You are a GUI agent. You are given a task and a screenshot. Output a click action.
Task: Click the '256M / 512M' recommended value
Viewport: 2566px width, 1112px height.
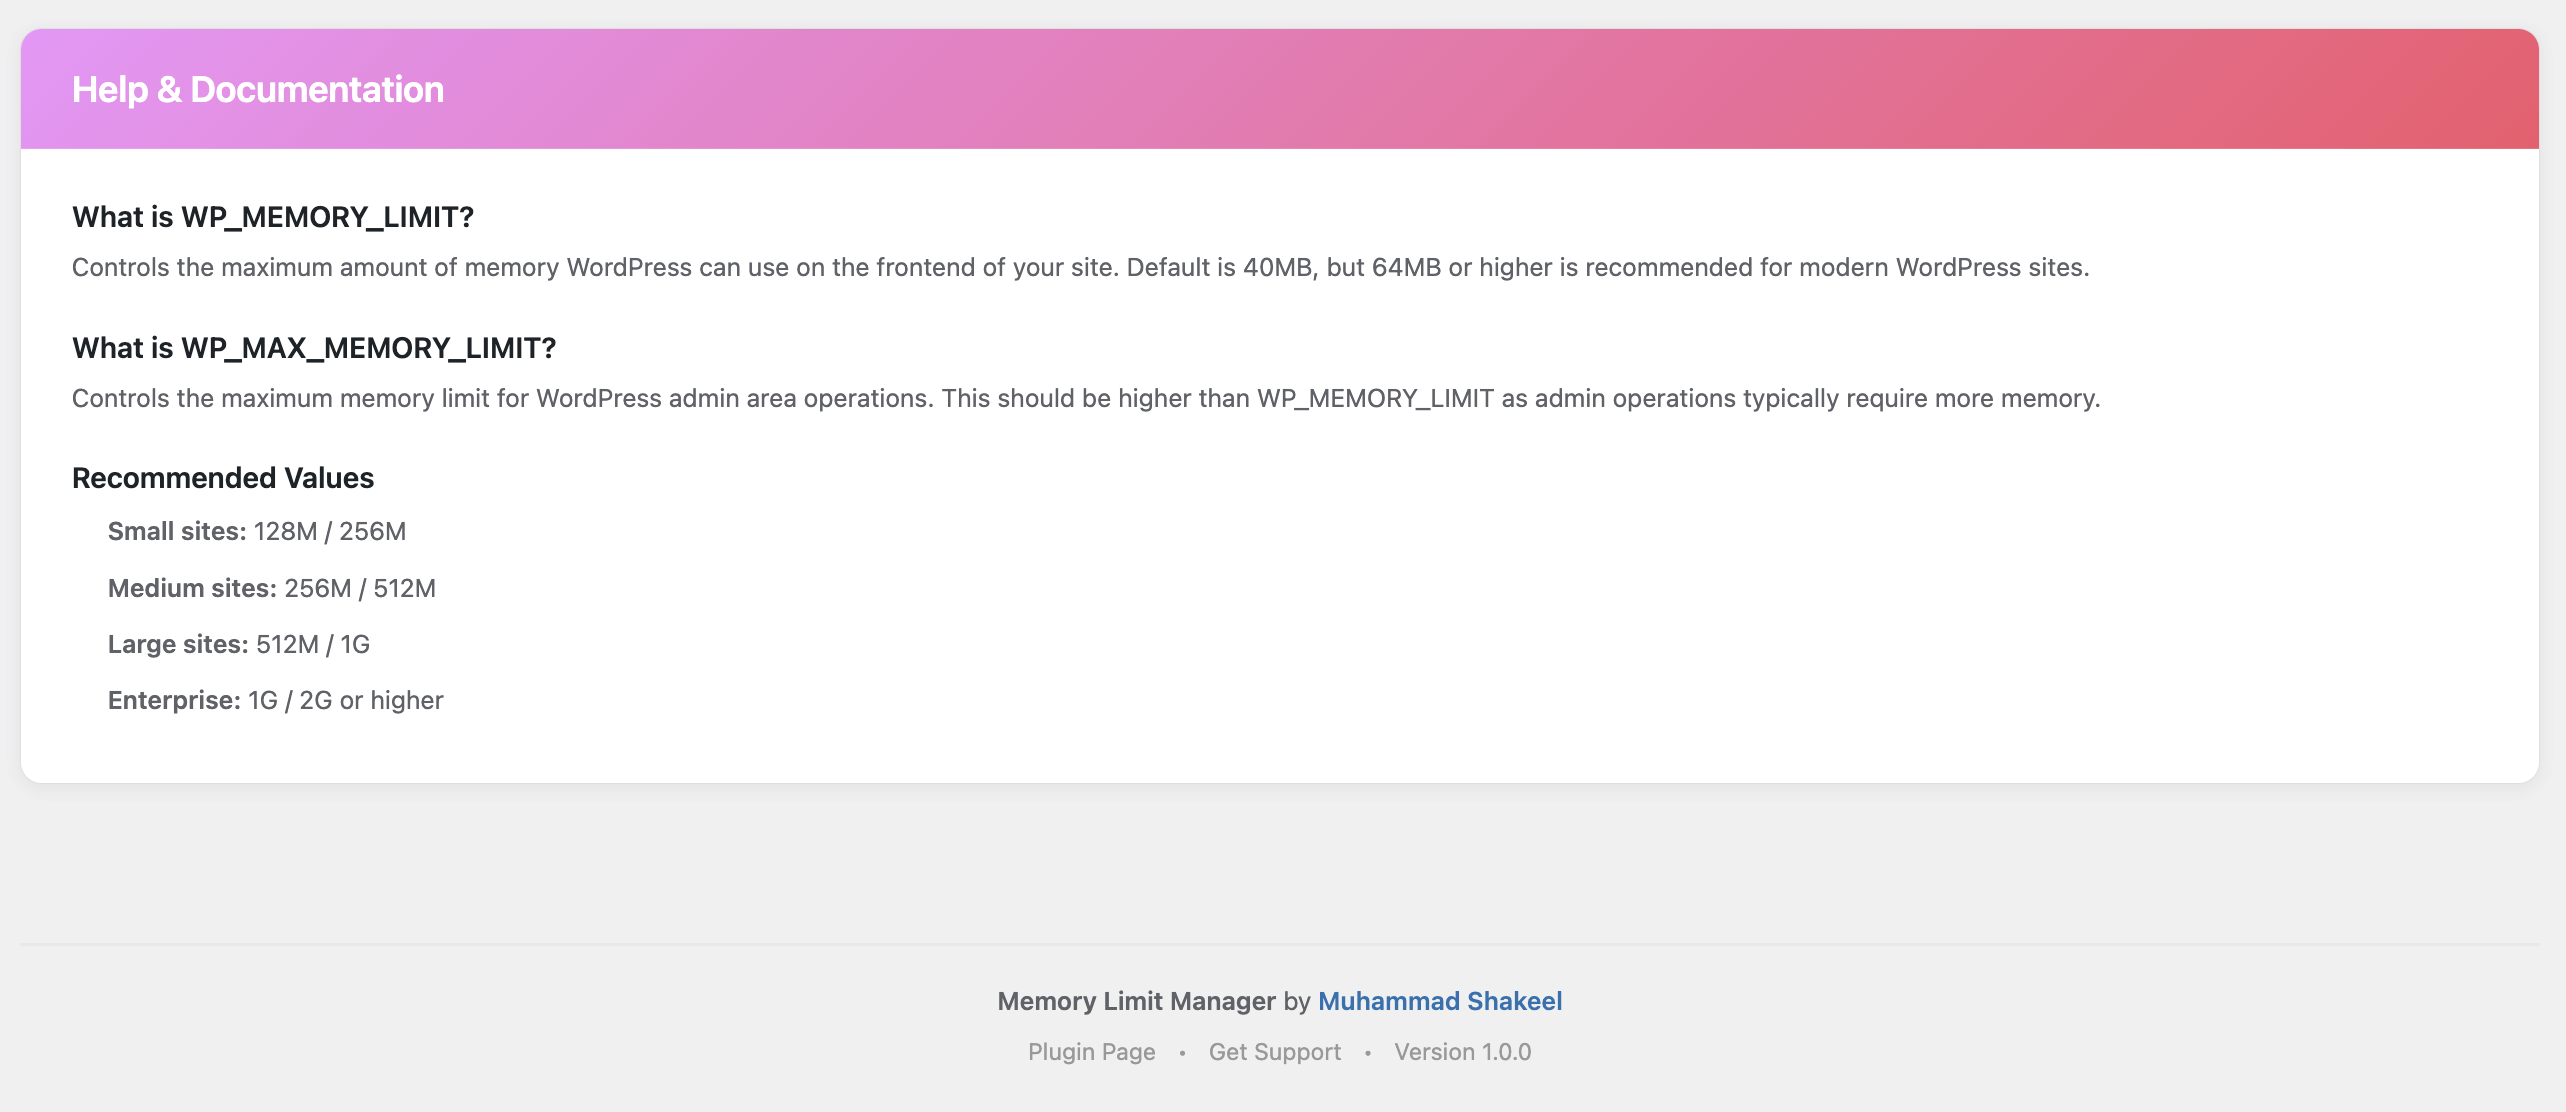coord(360,588)
